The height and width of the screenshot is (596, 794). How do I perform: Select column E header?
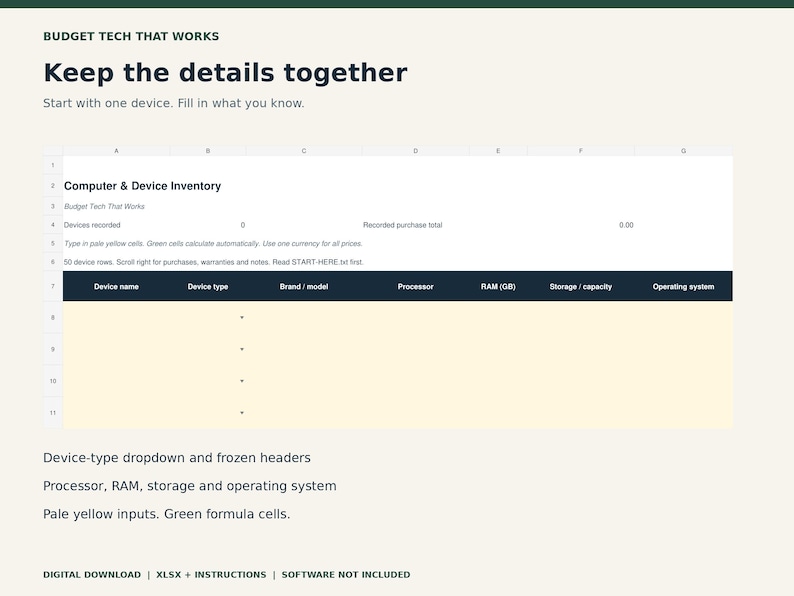tap(498, 151)
